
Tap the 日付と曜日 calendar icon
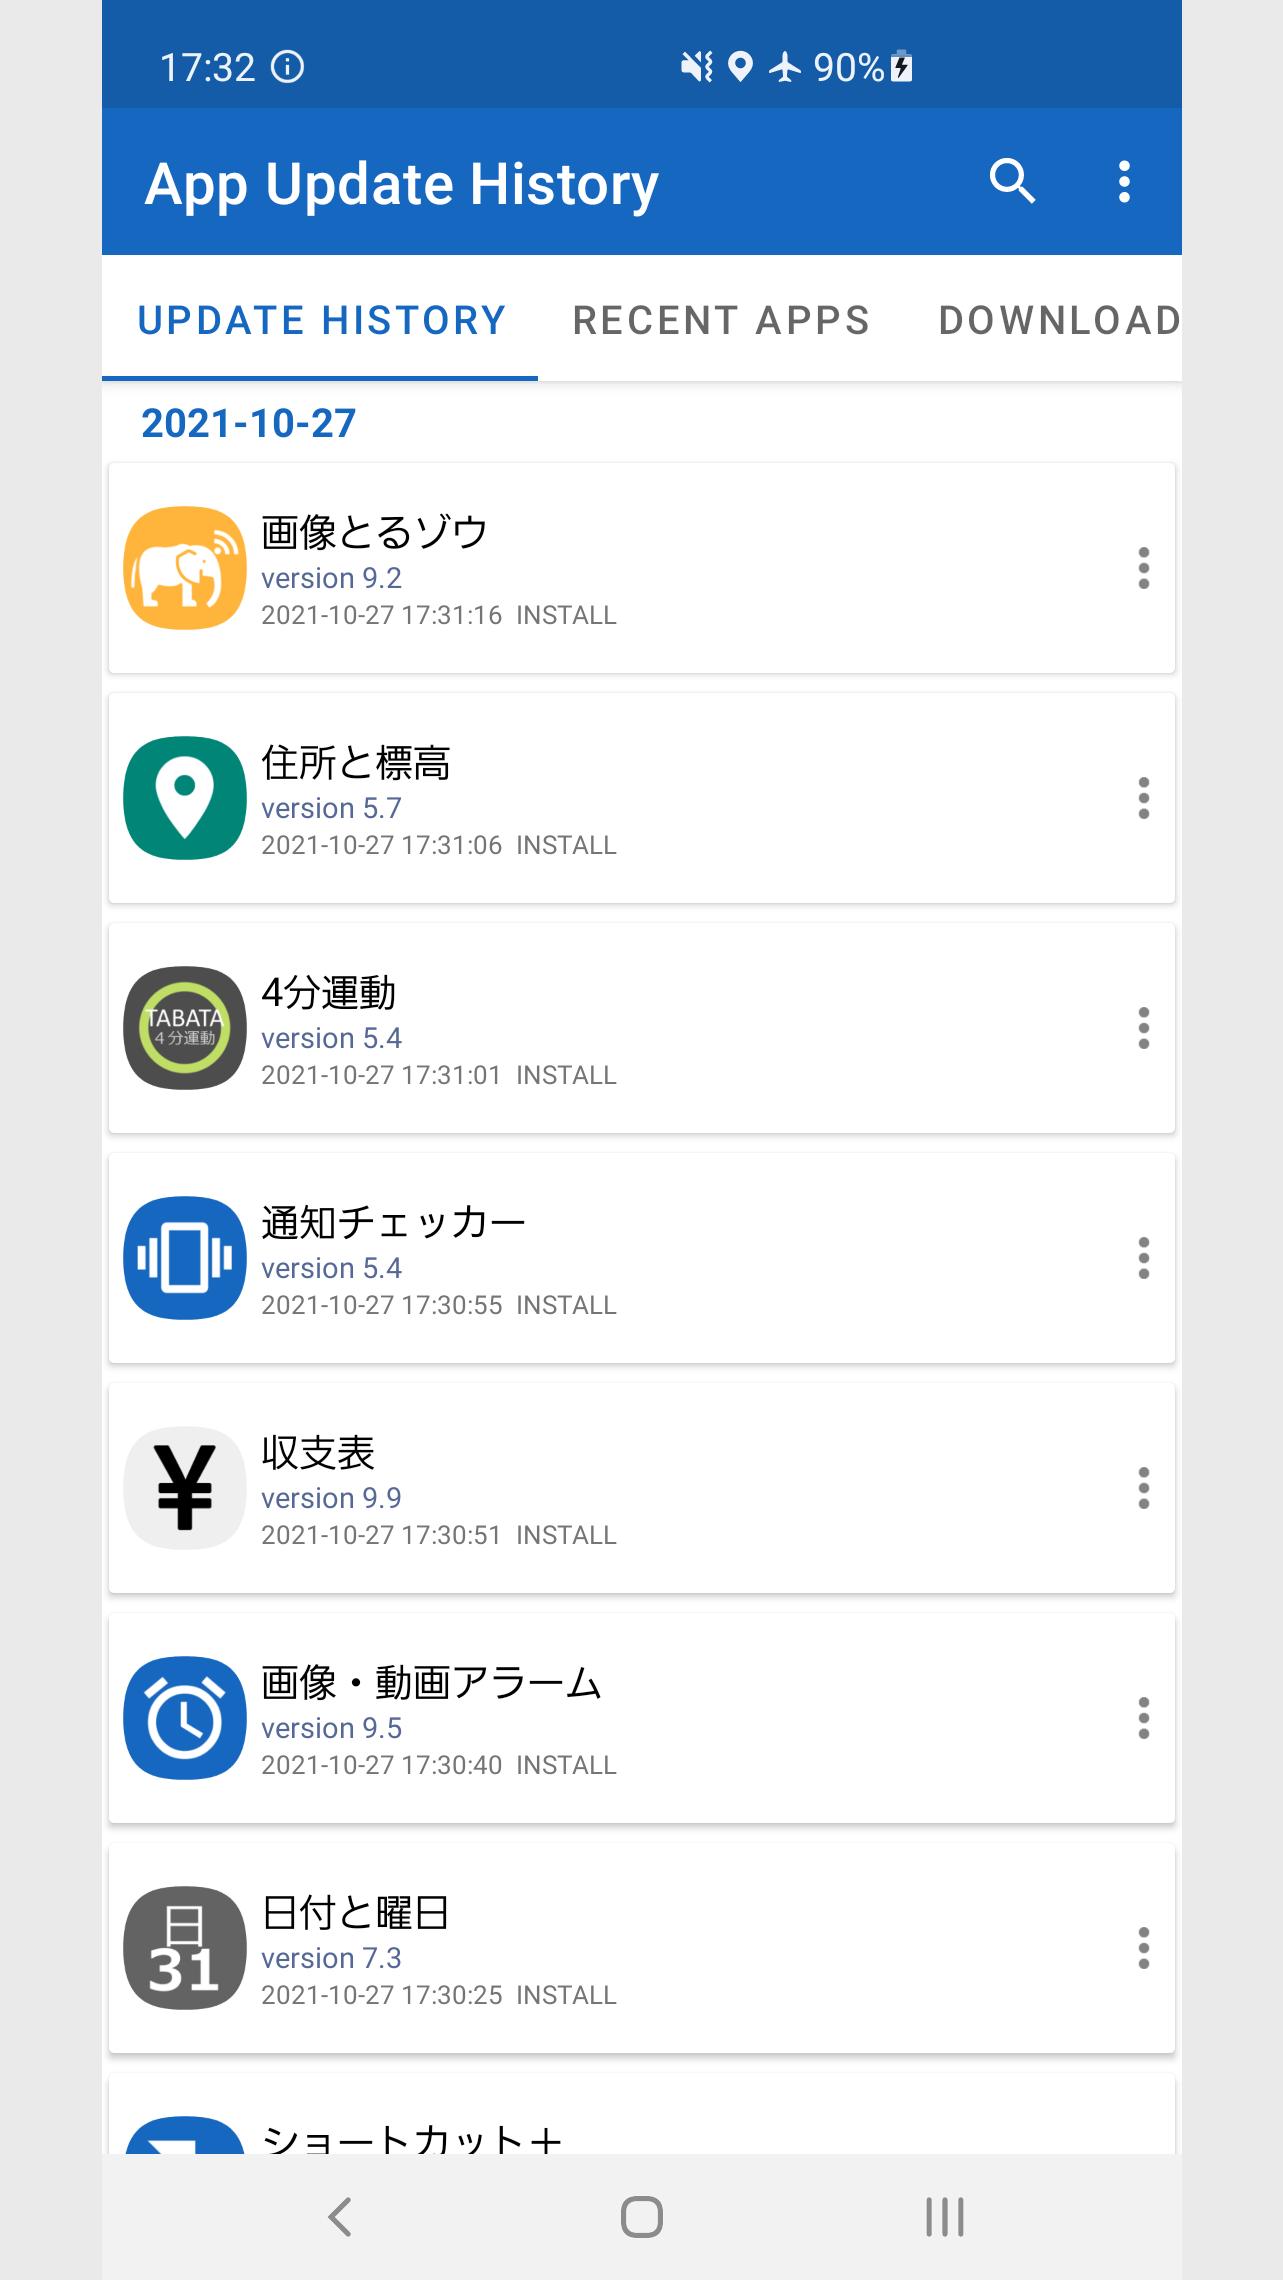pyautogui.click(x=185, y=1948)
